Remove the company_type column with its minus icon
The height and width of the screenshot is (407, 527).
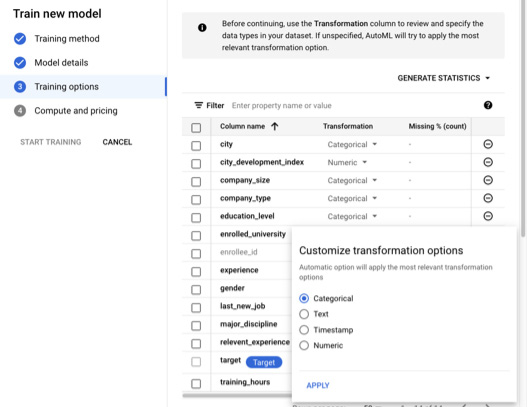click(x=488, y=198)
